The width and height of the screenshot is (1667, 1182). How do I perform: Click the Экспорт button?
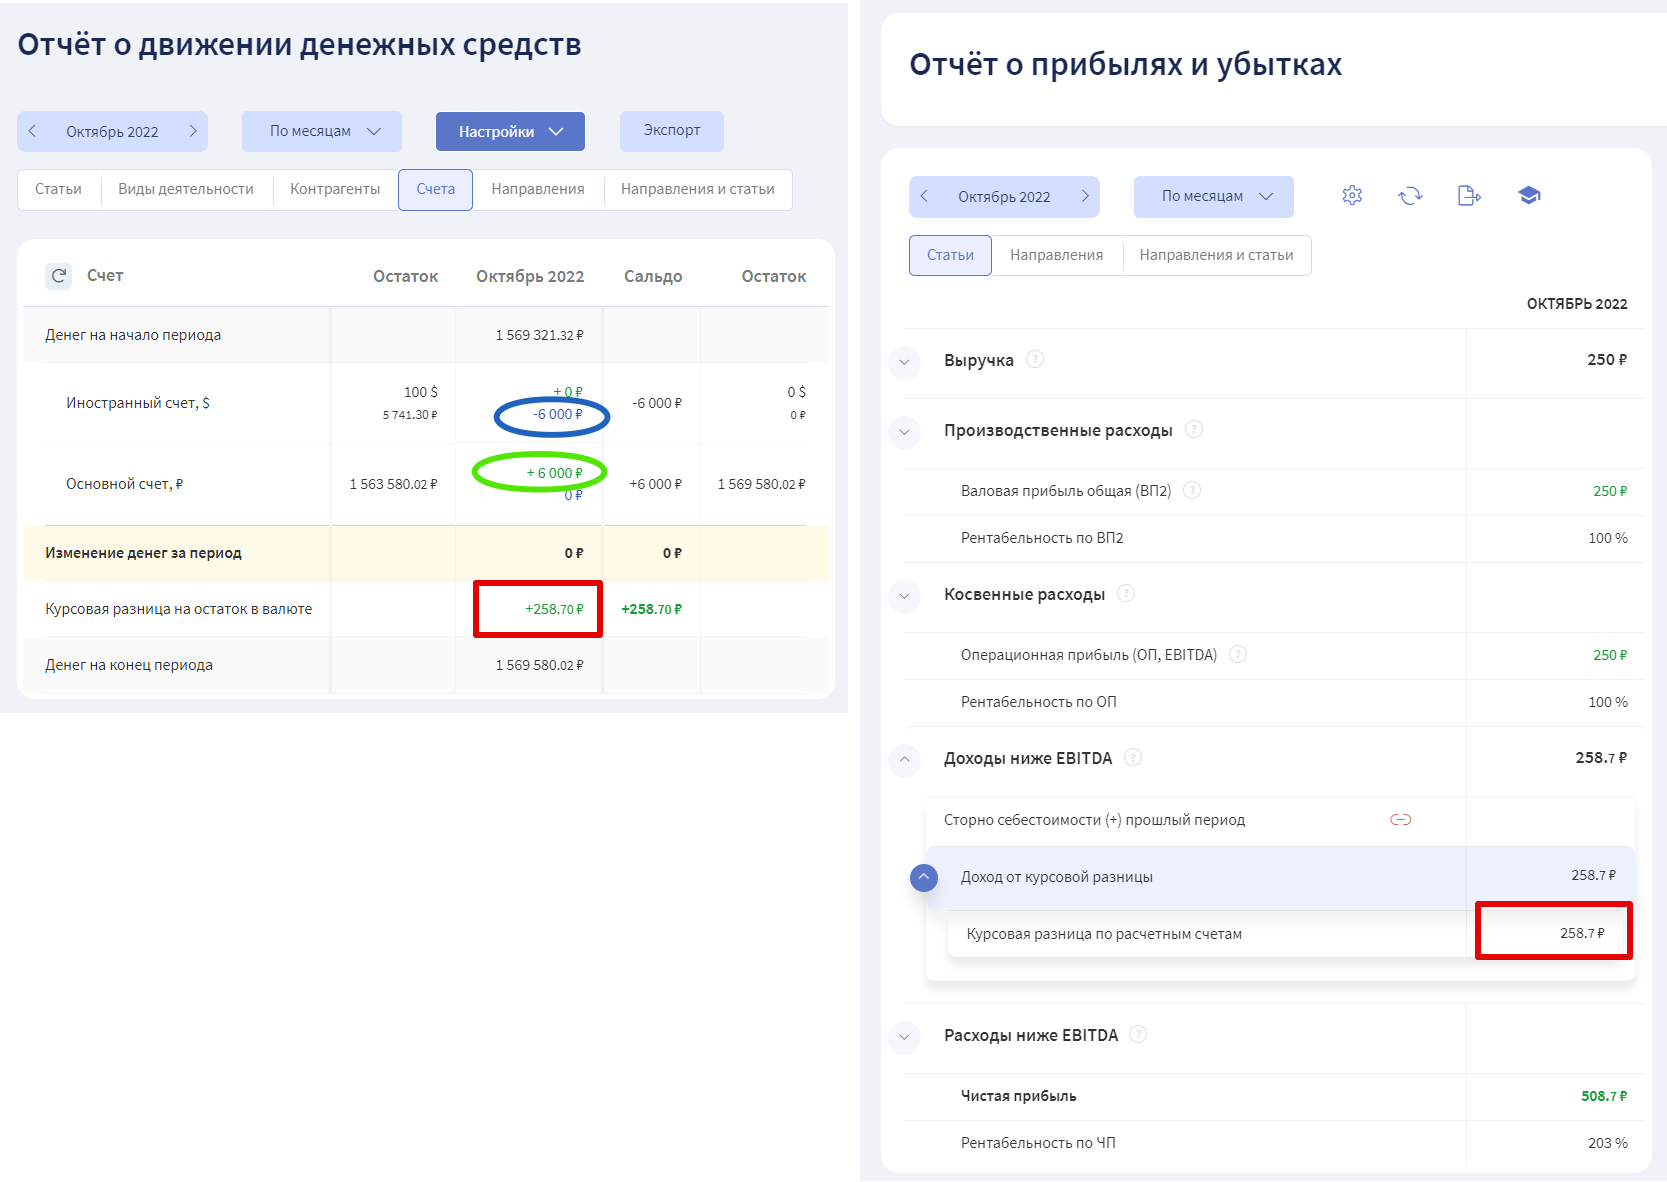pyautogui.click(x=672, y=131)
